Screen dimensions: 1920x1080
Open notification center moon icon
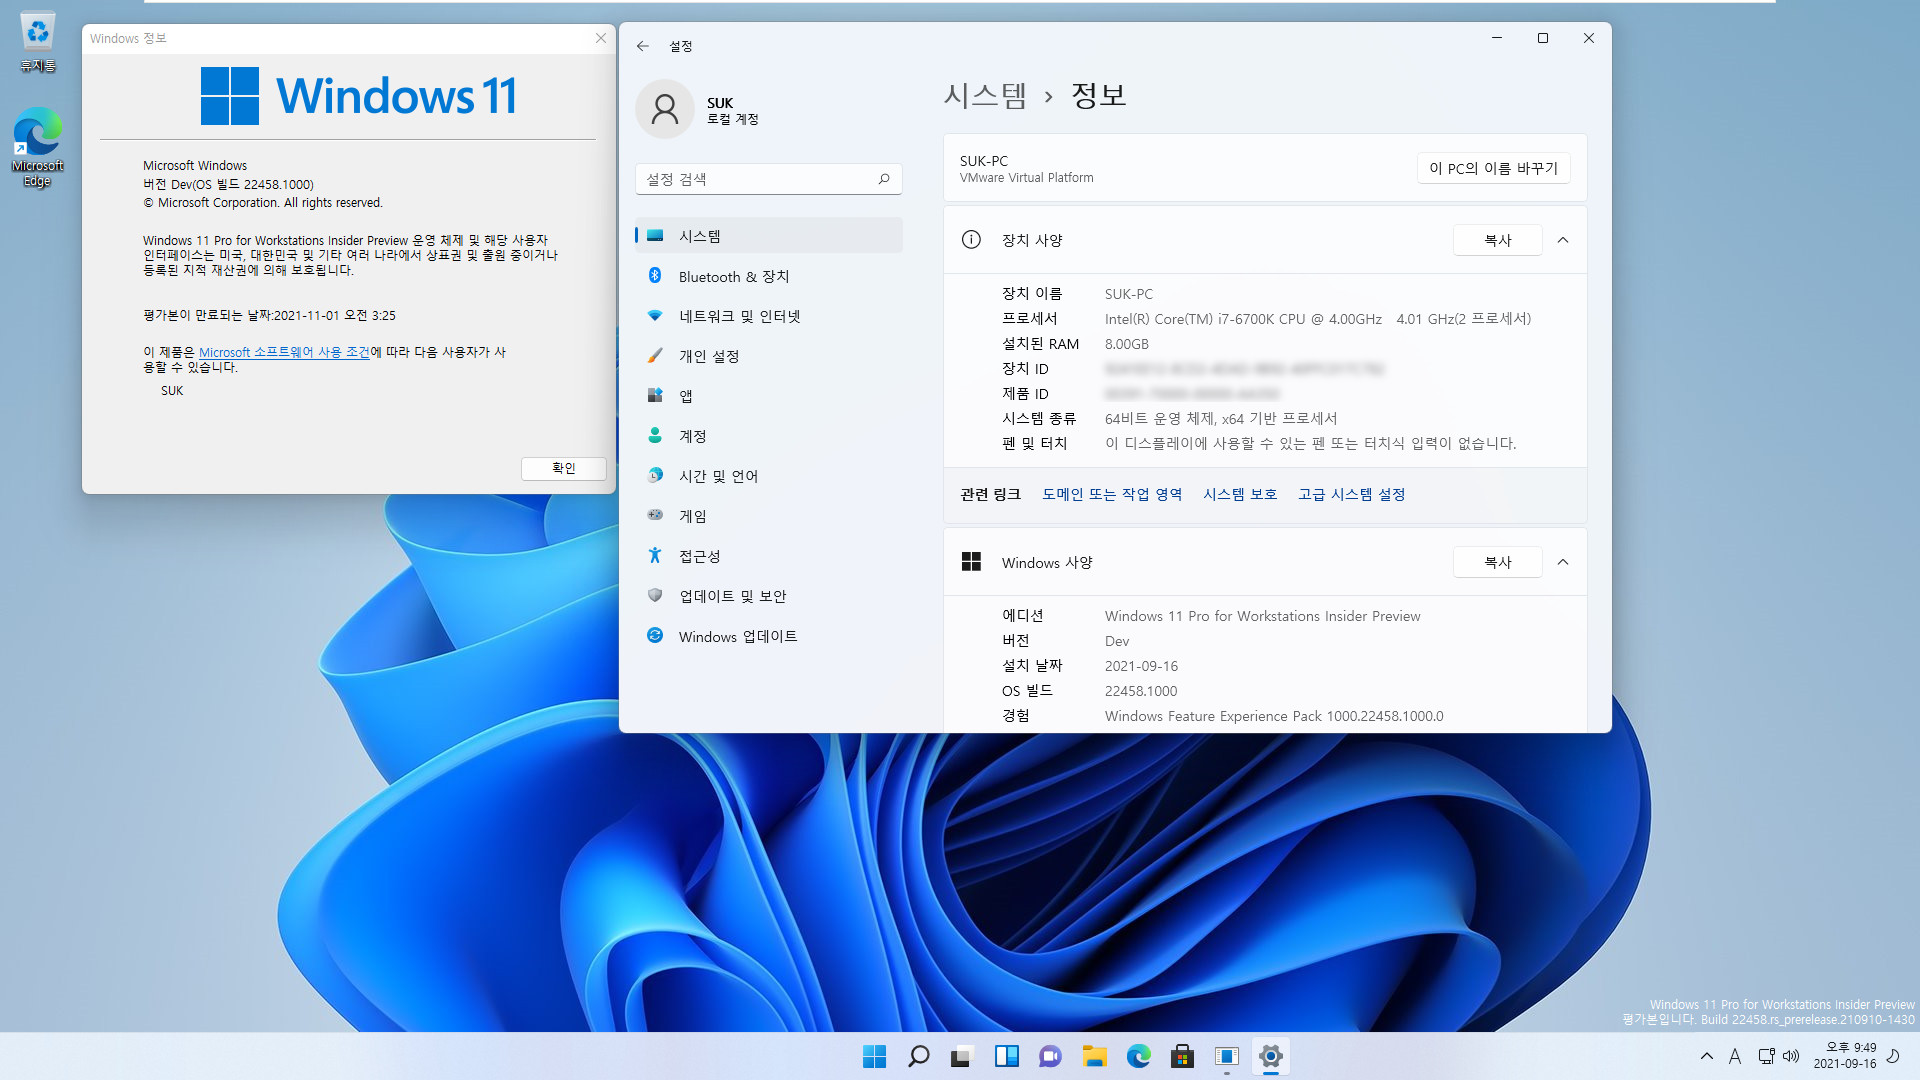point(1893,1056)
